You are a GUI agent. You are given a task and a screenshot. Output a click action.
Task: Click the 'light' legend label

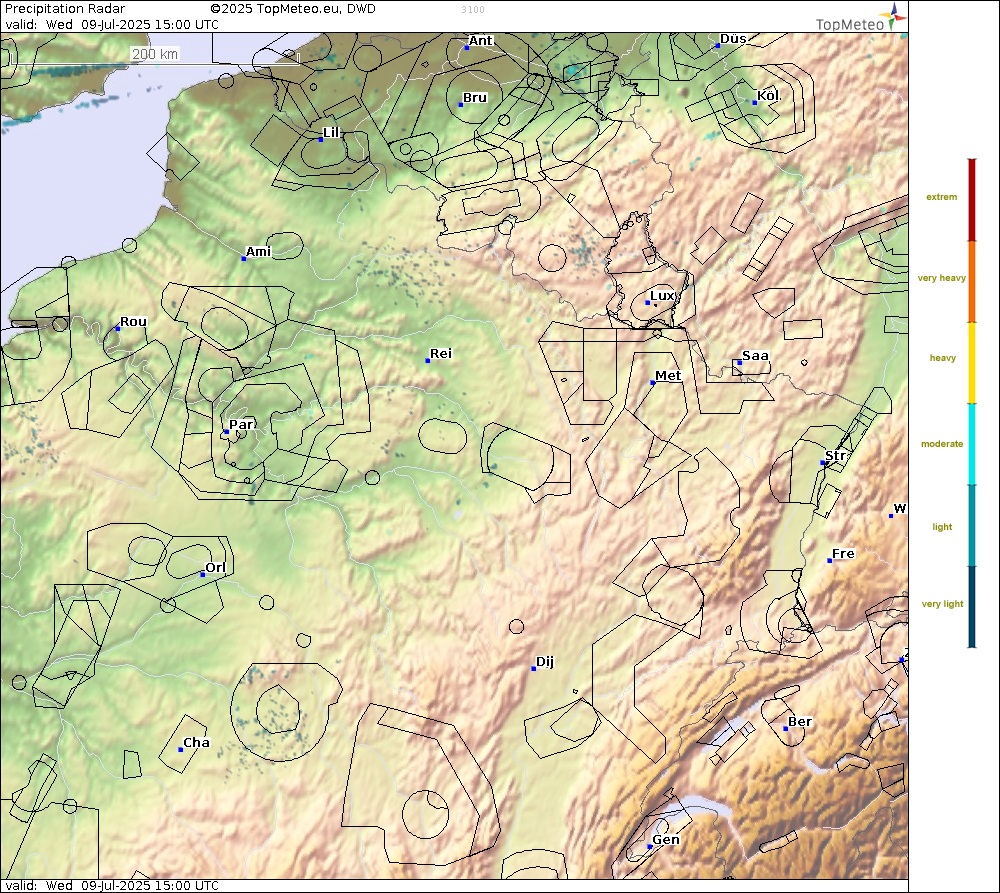[x=942, y=527]
